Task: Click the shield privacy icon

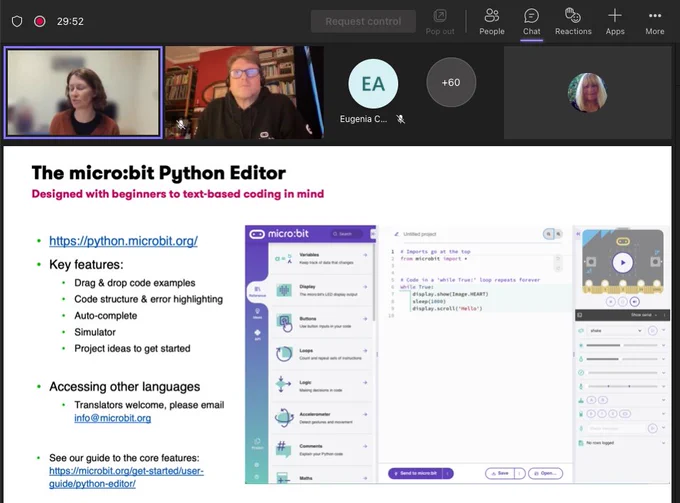Action: point(17,21)
